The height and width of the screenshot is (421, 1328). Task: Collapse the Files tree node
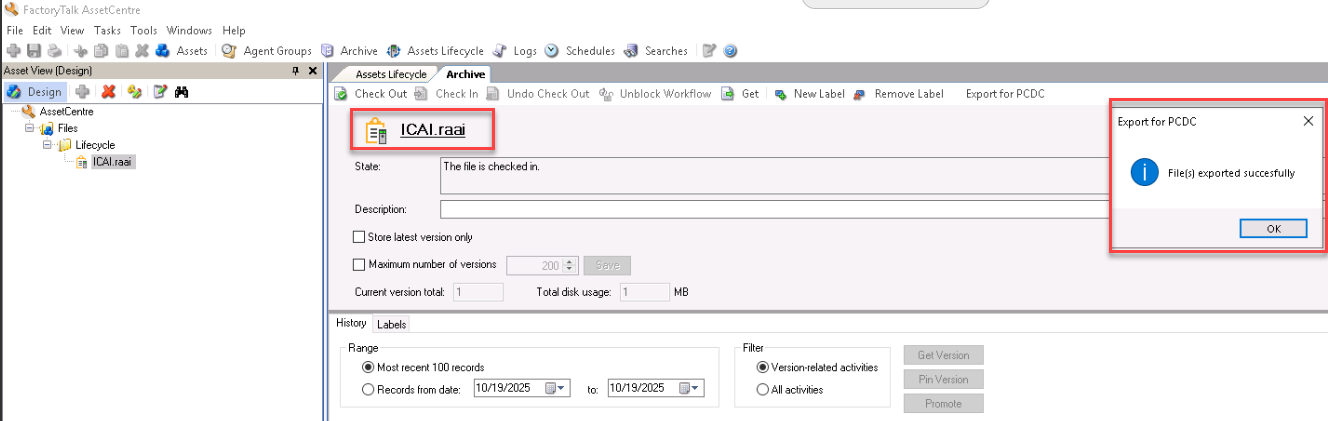click(x=31, y=128)
